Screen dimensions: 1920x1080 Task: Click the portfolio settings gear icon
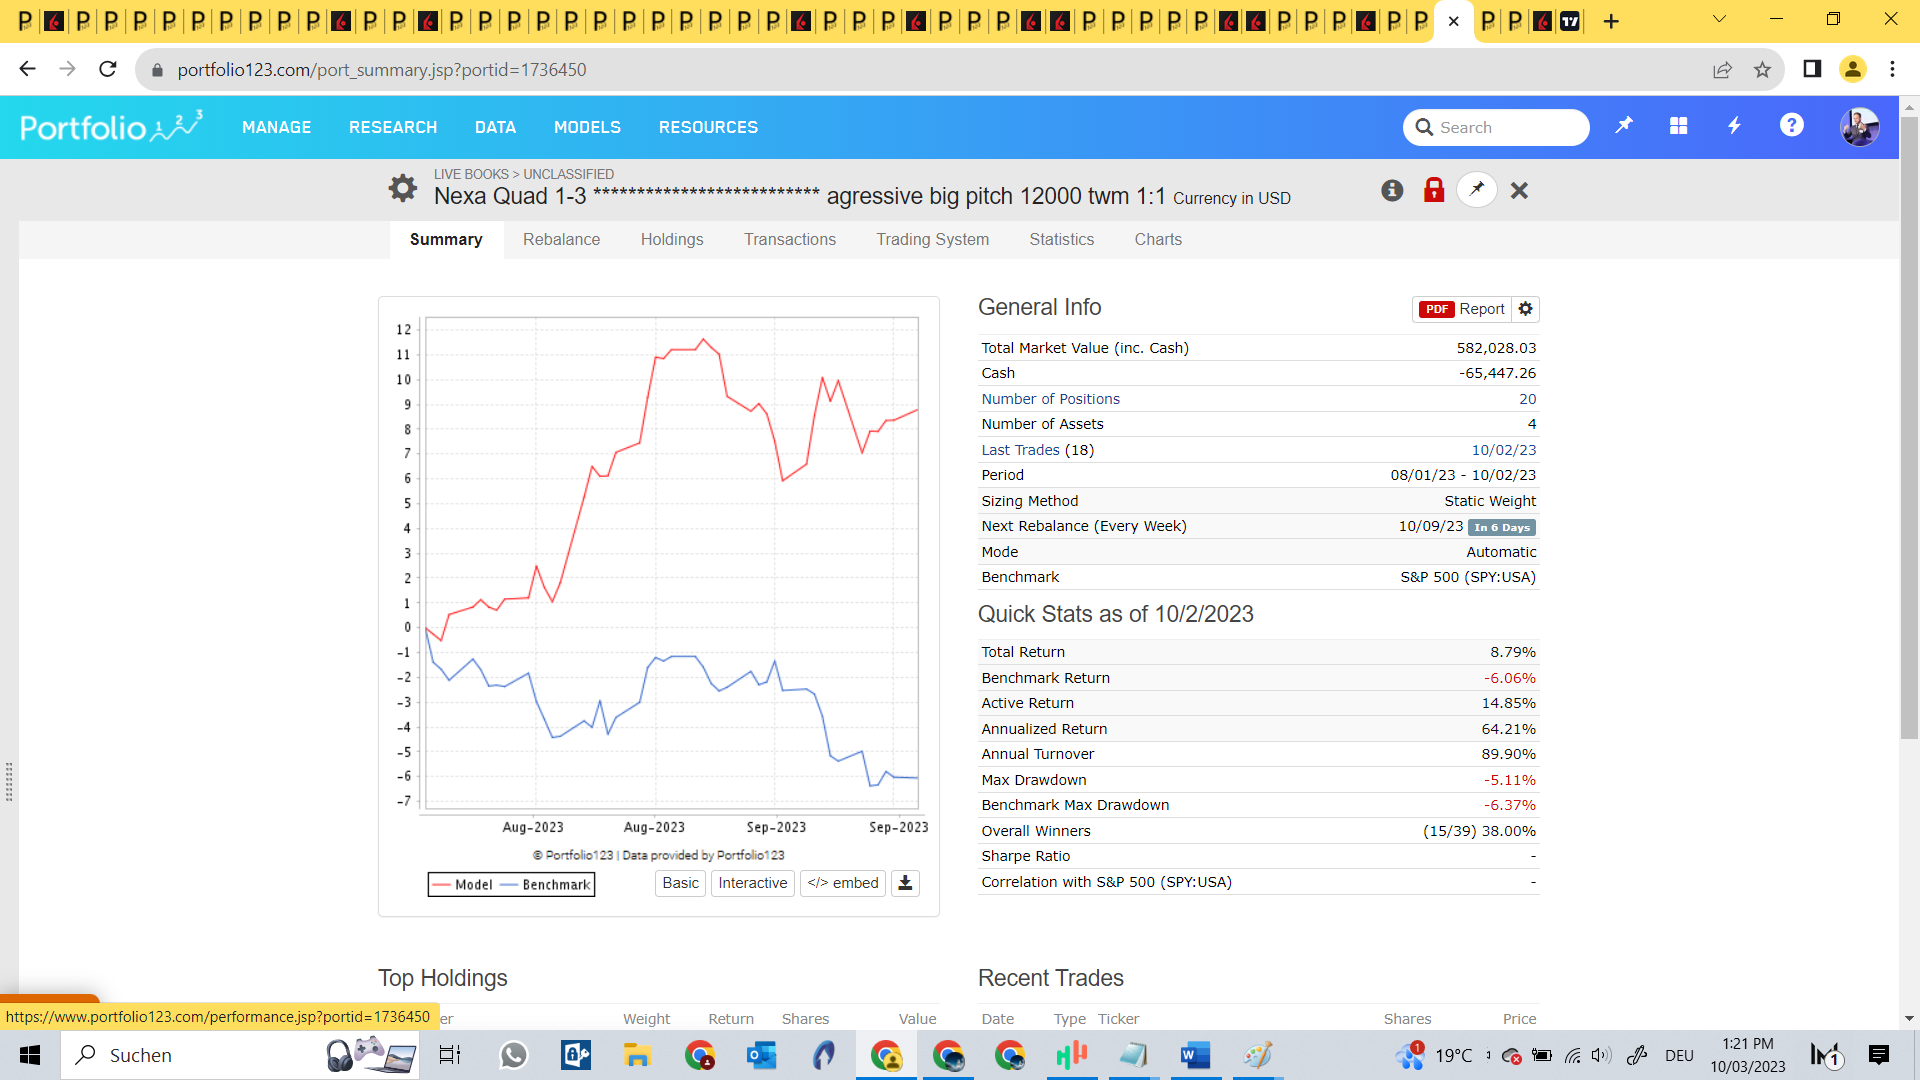[402, 188]
